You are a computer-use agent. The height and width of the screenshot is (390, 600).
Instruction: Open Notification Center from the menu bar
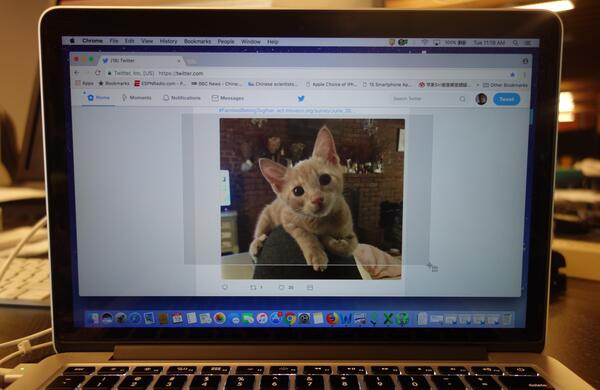pos(528,43)
